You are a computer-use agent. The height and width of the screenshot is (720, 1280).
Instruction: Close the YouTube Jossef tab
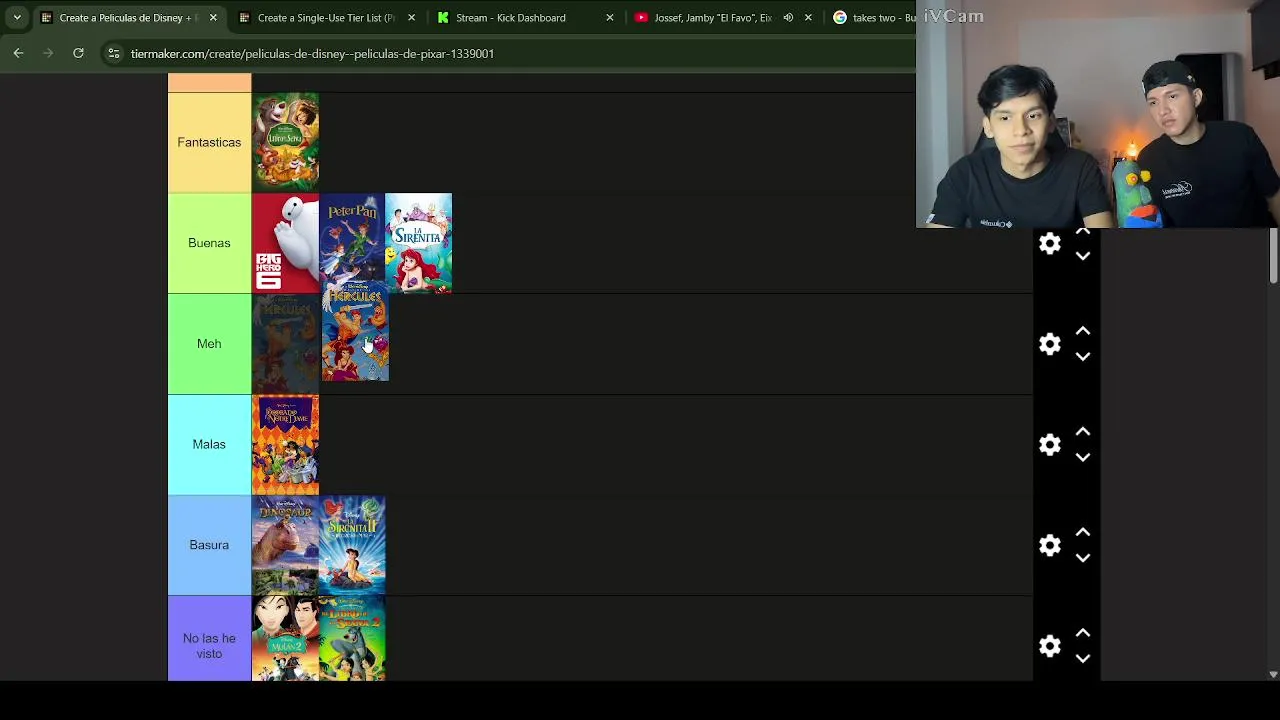coord(808,17)
